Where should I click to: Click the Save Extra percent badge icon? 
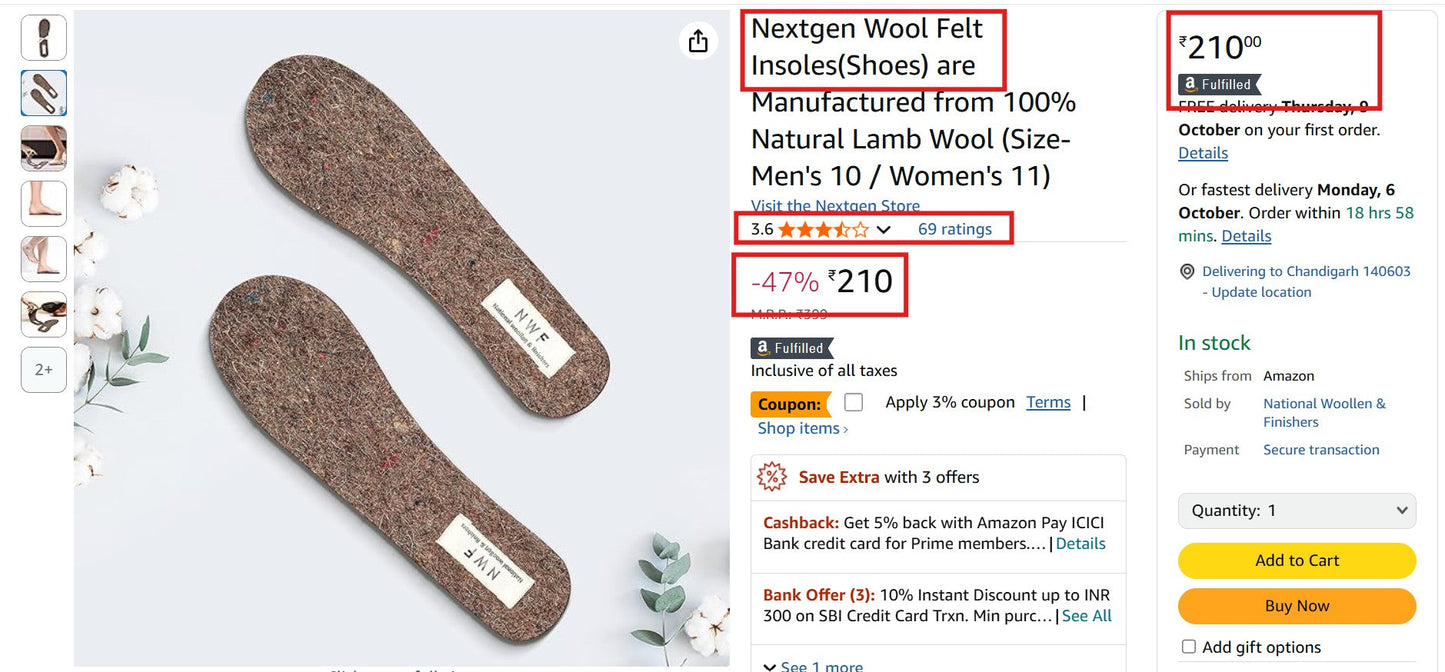(771, 477)
